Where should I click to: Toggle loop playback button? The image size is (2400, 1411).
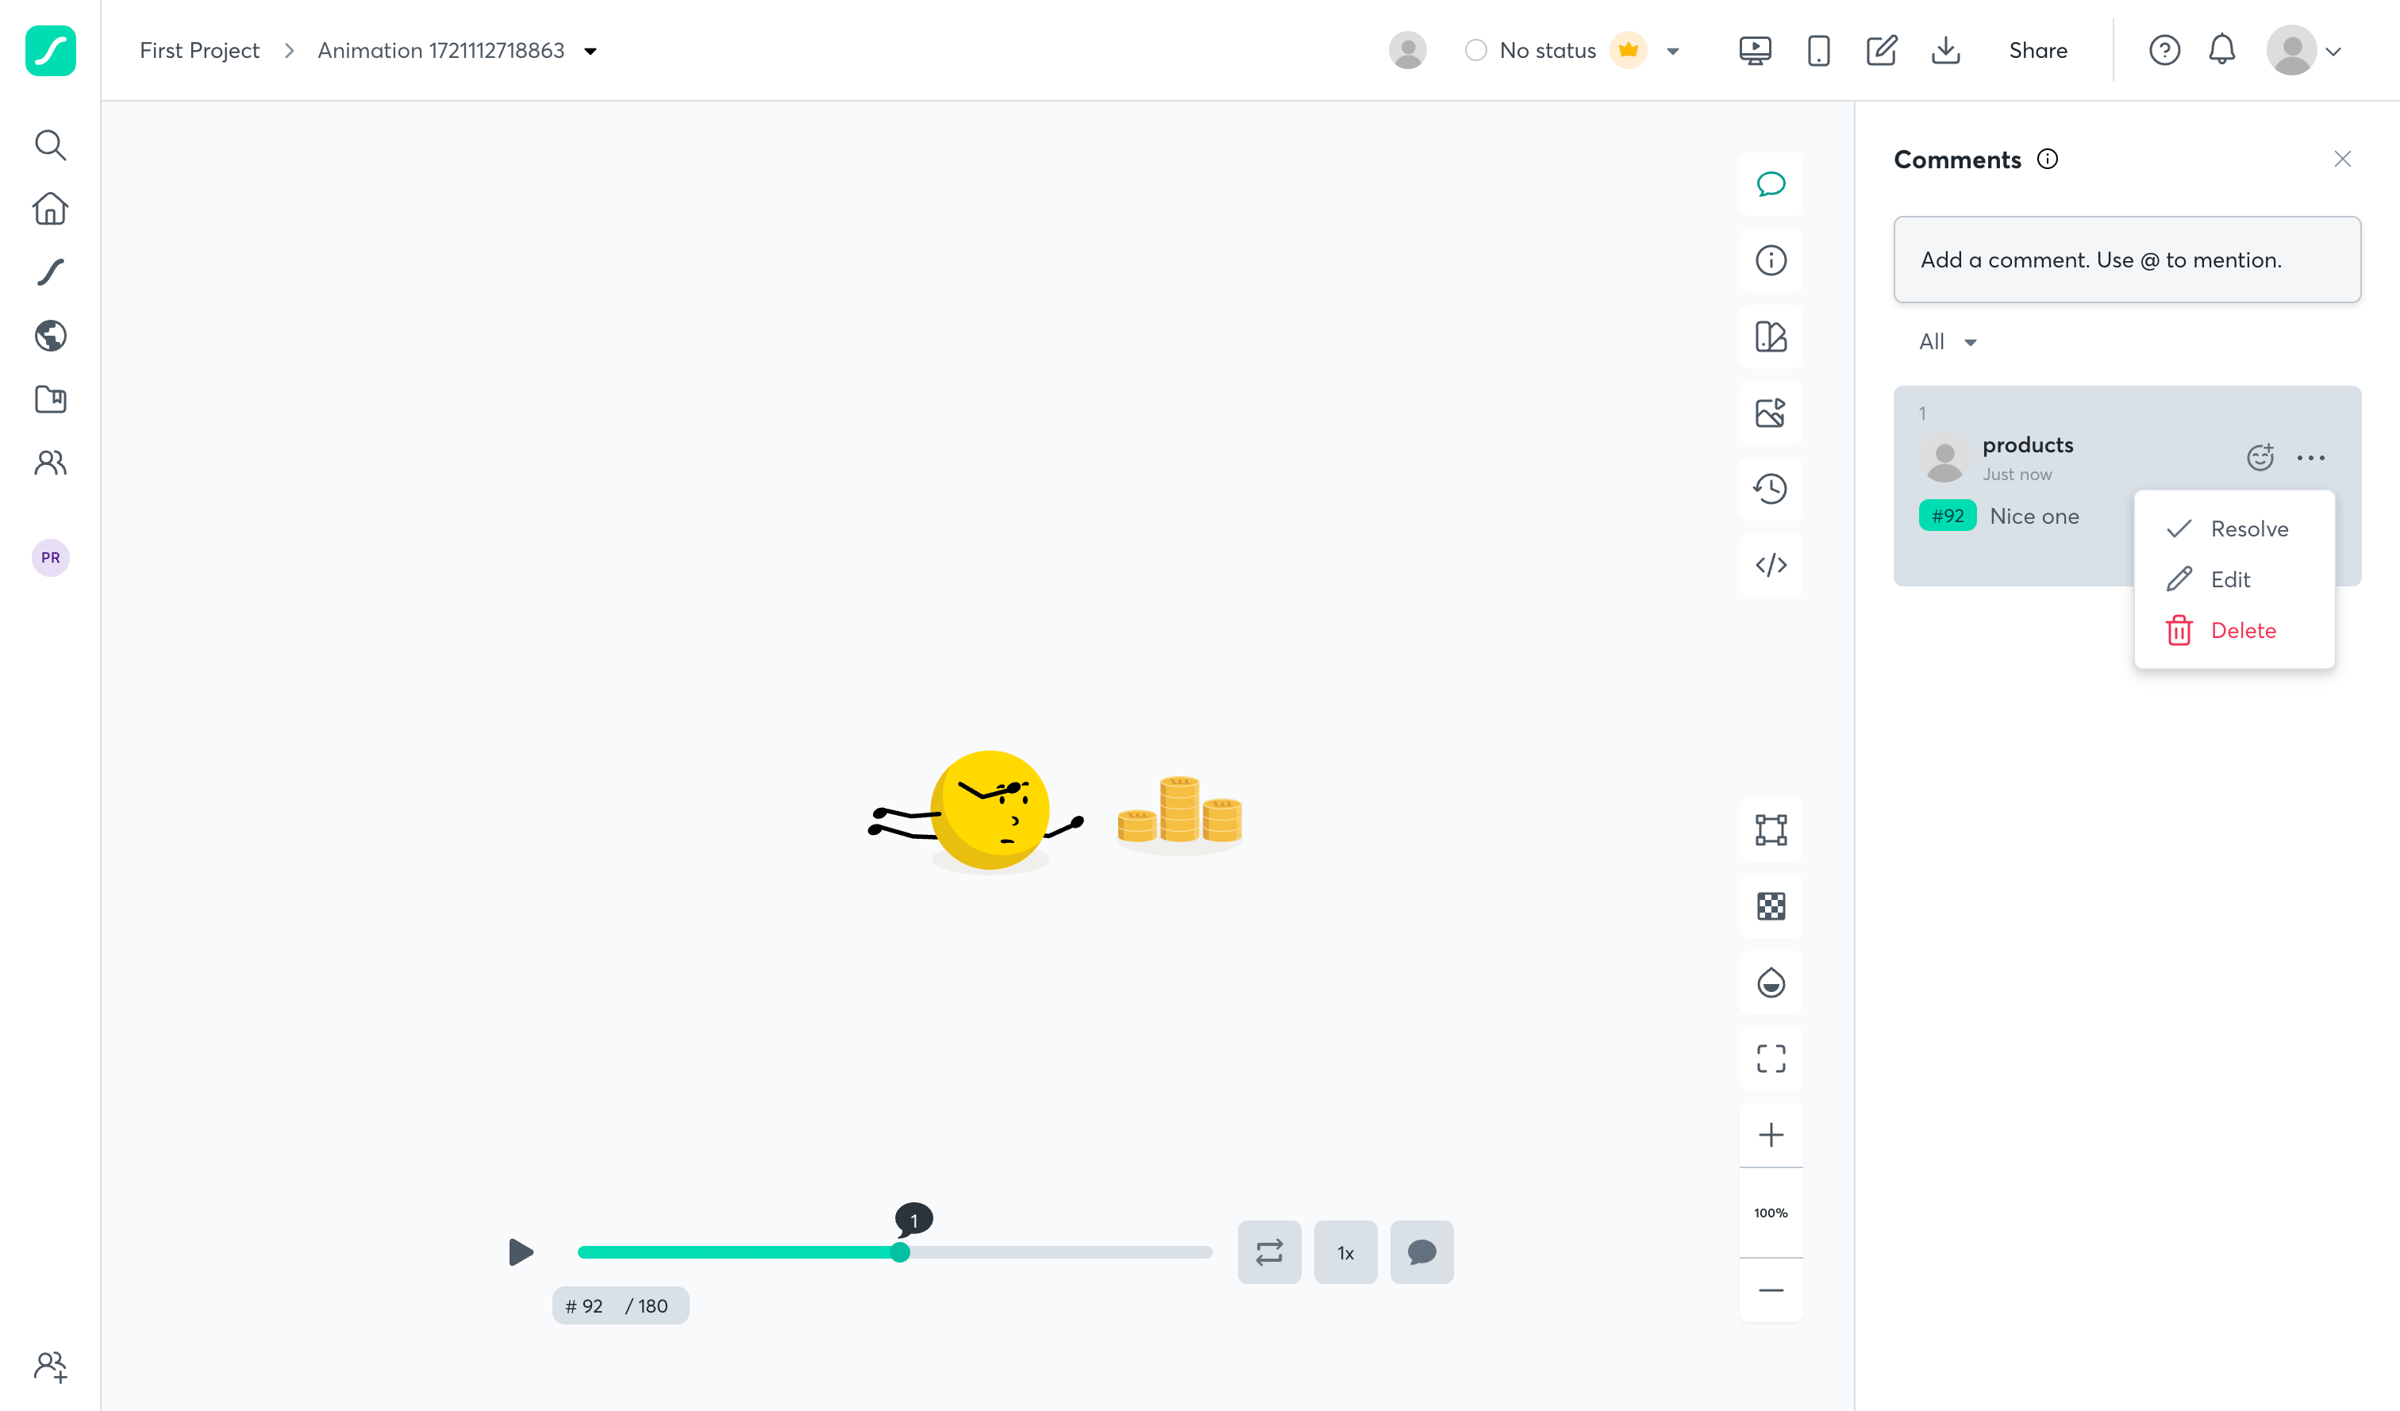[x=1269, y=1252]
